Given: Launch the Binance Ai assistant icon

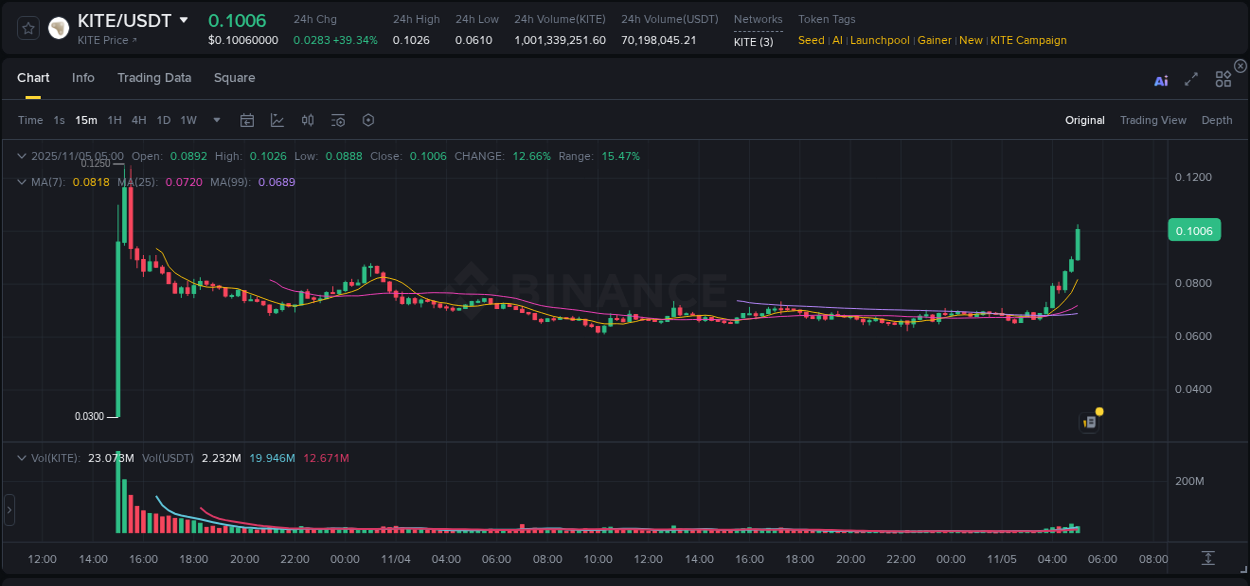Looking at the screenshot, I should pos(1161,81).
